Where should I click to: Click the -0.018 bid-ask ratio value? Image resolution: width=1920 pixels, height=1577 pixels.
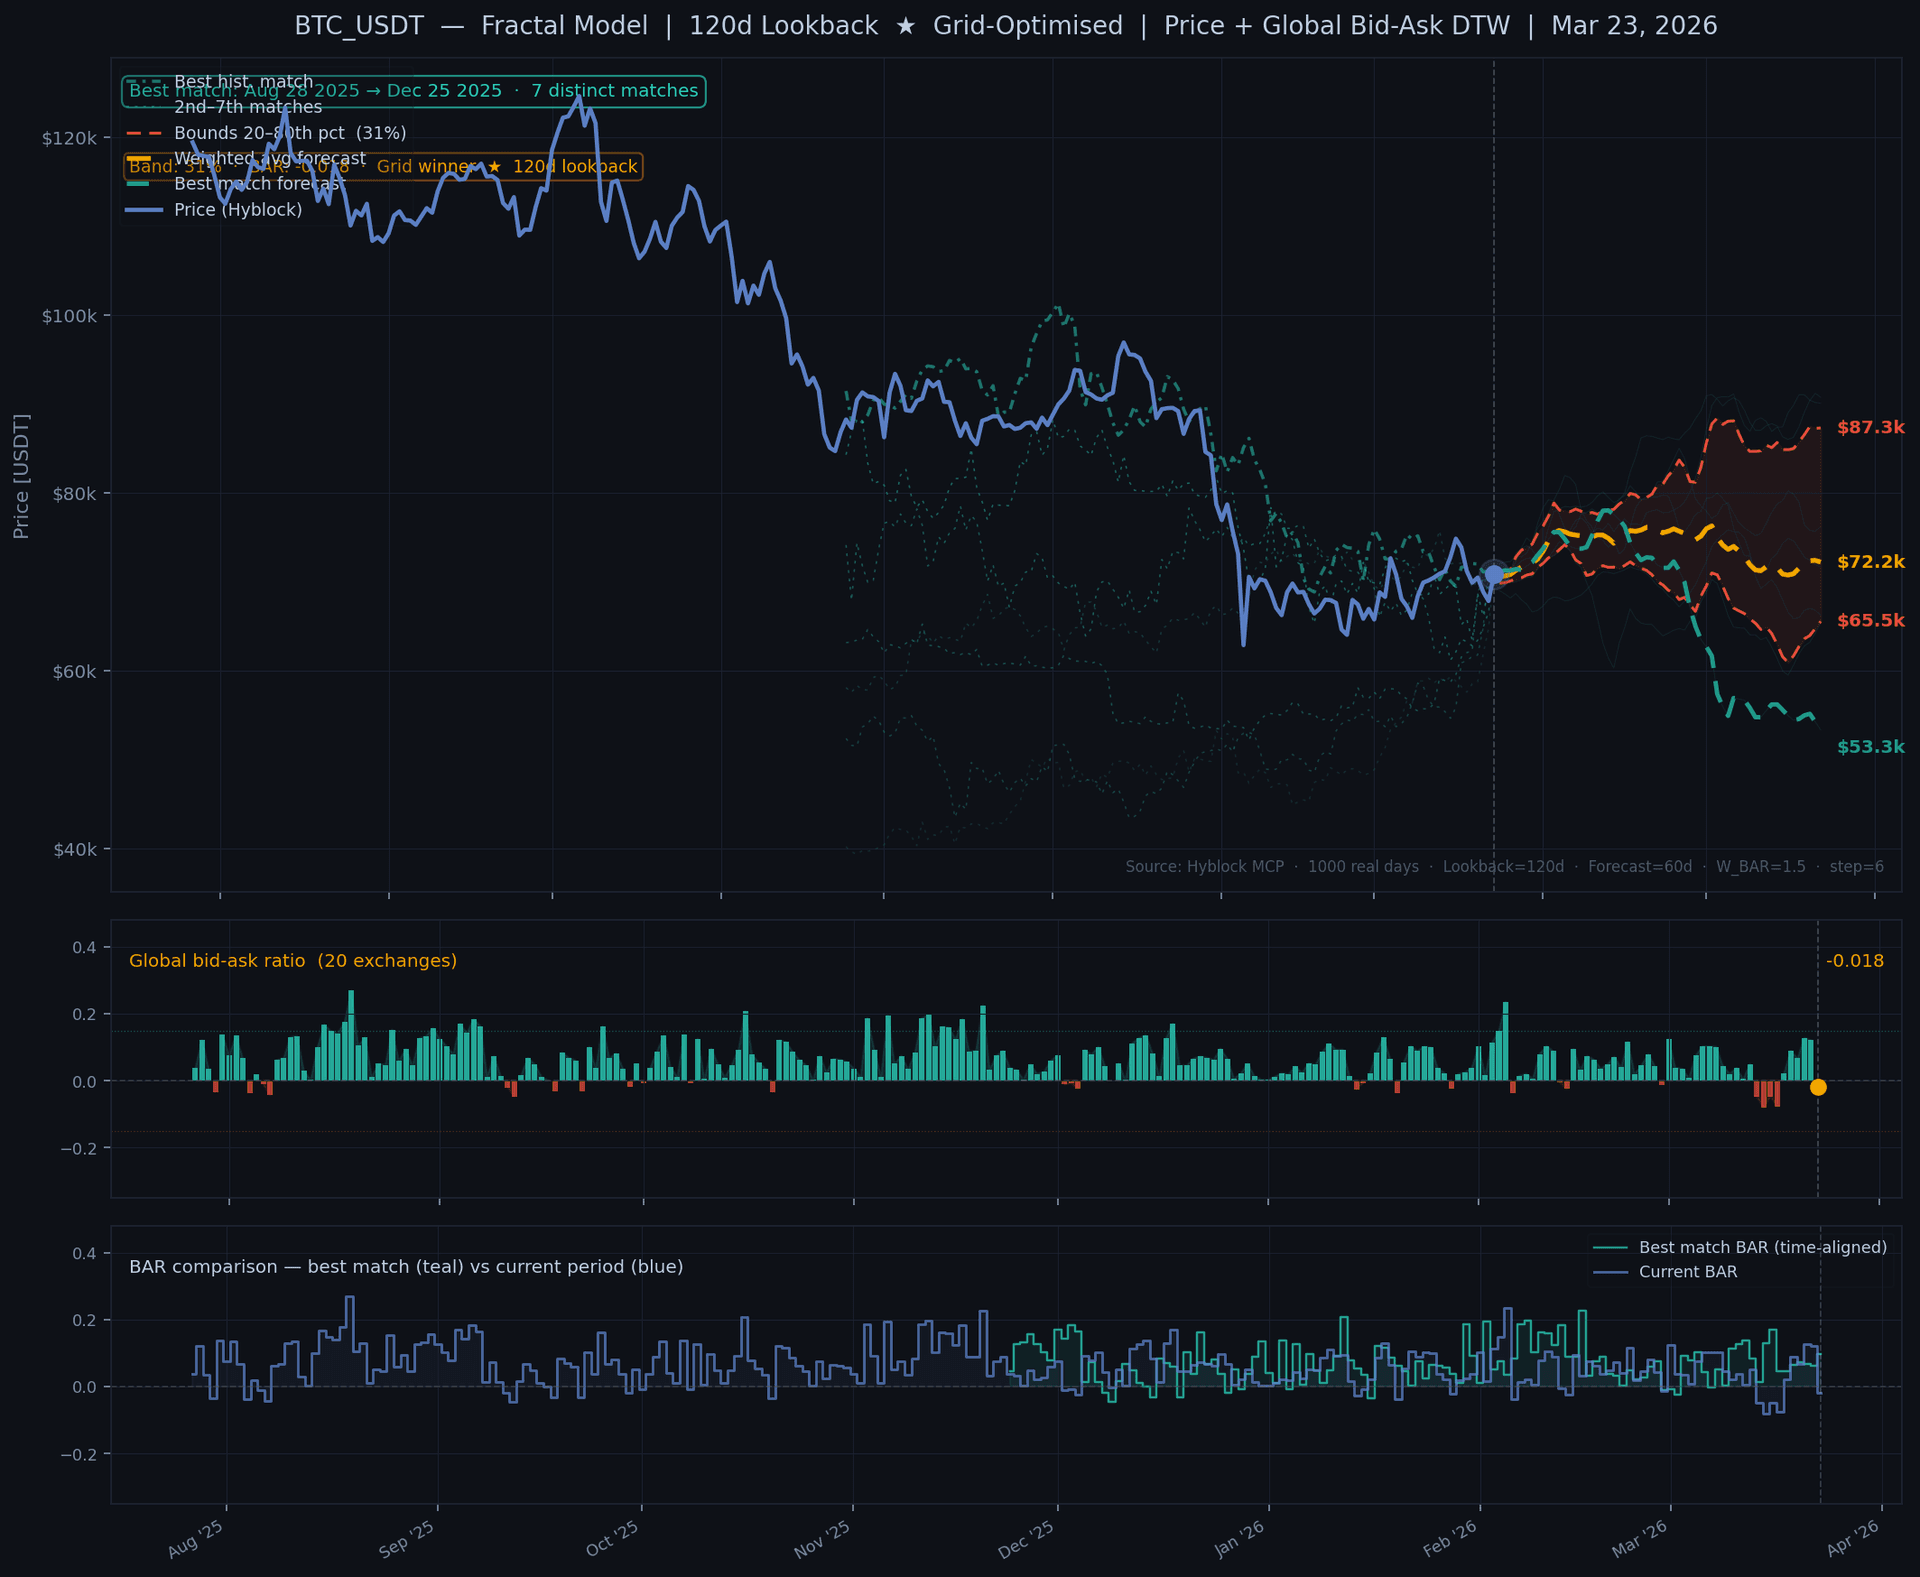pos(1854,961)
